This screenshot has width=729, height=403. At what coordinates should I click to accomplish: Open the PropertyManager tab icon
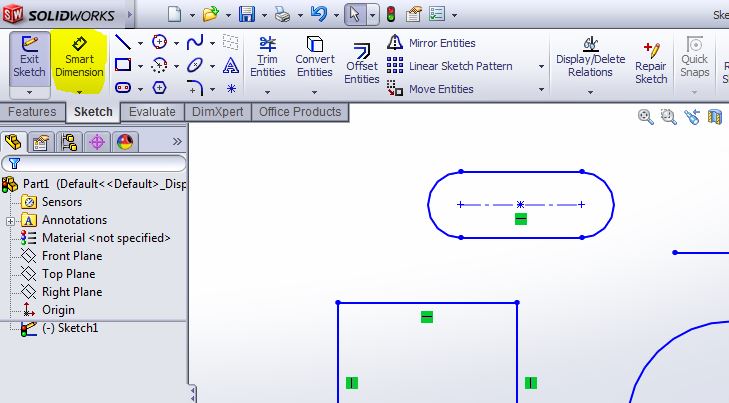click(x=40, y=142)
